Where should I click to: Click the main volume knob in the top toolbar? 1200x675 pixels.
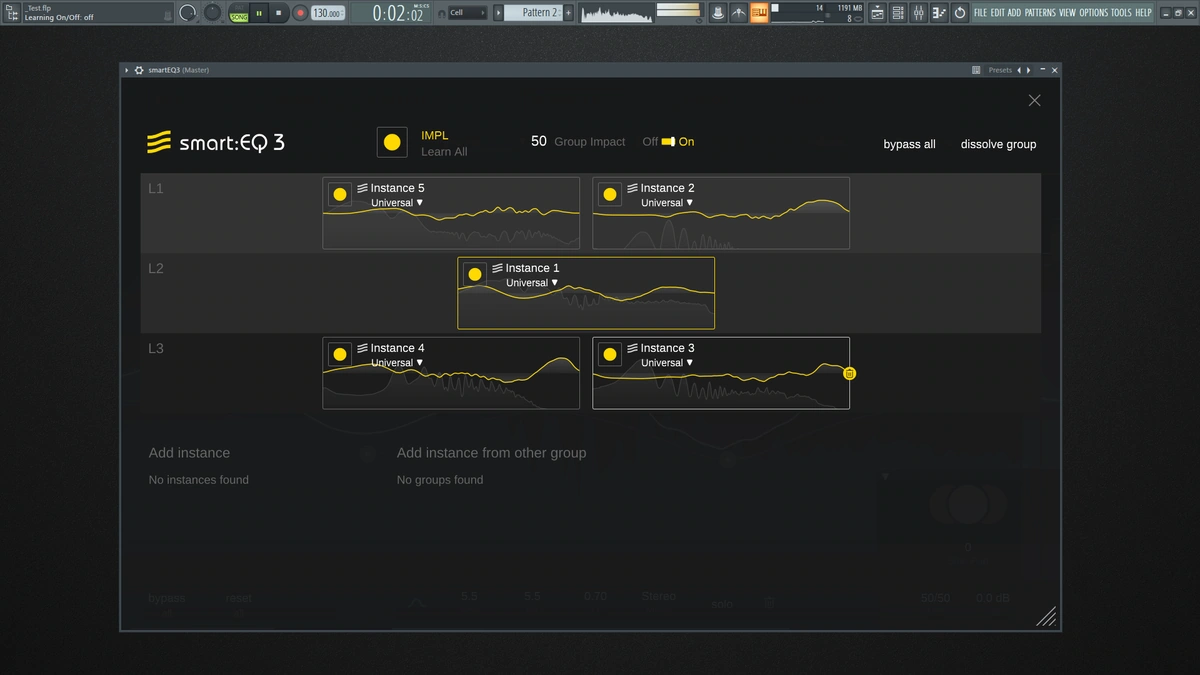[x=188, y=13]
